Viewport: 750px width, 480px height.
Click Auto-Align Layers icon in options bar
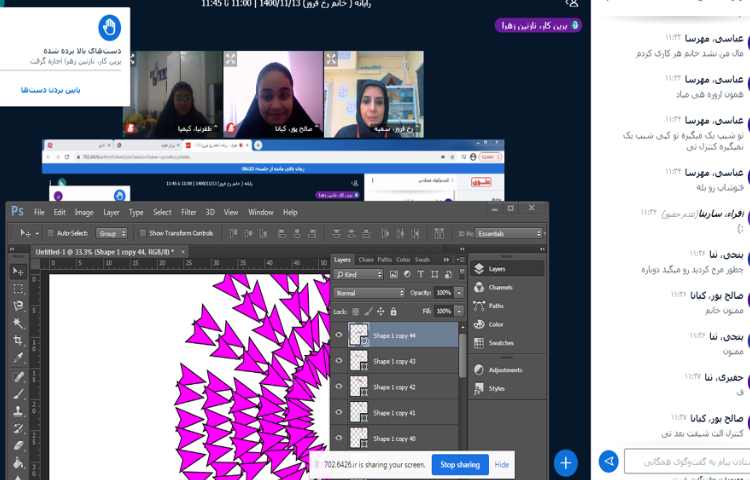pyautogui.click(x=439, y=233)
